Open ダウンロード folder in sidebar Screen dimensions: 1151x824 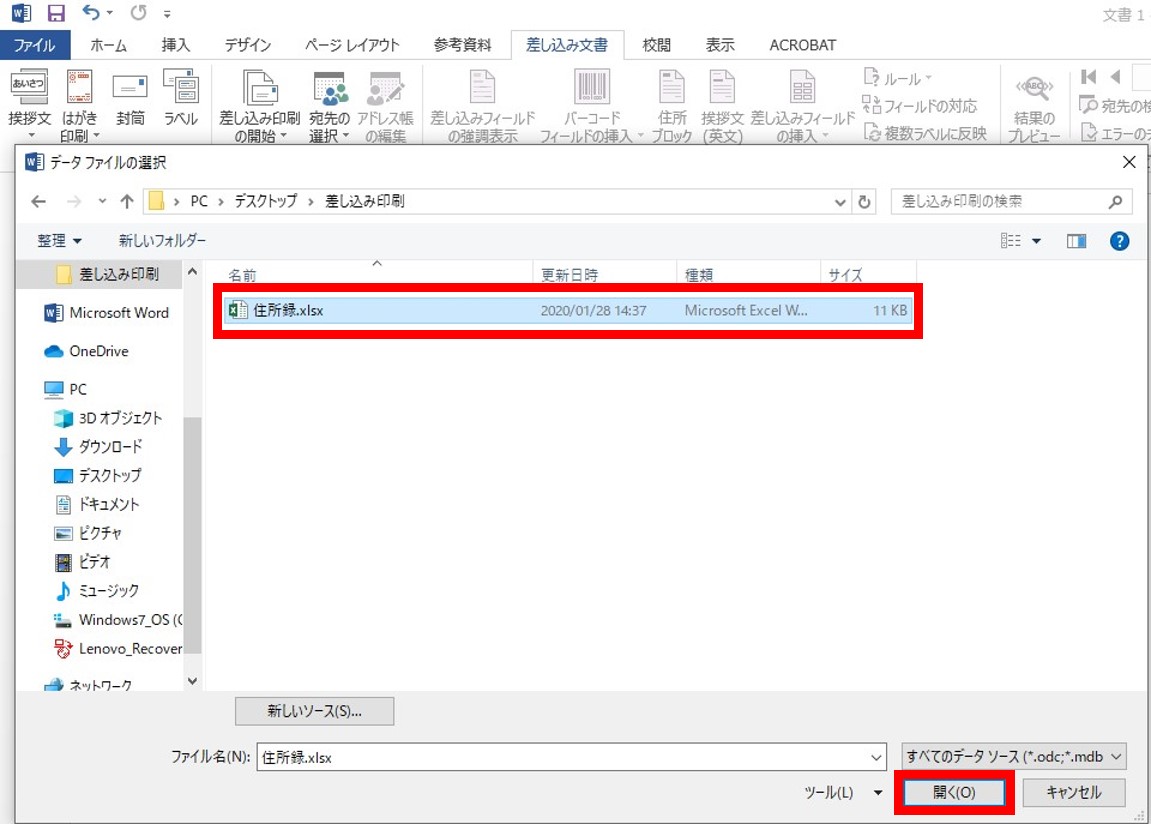click(98, 447)
